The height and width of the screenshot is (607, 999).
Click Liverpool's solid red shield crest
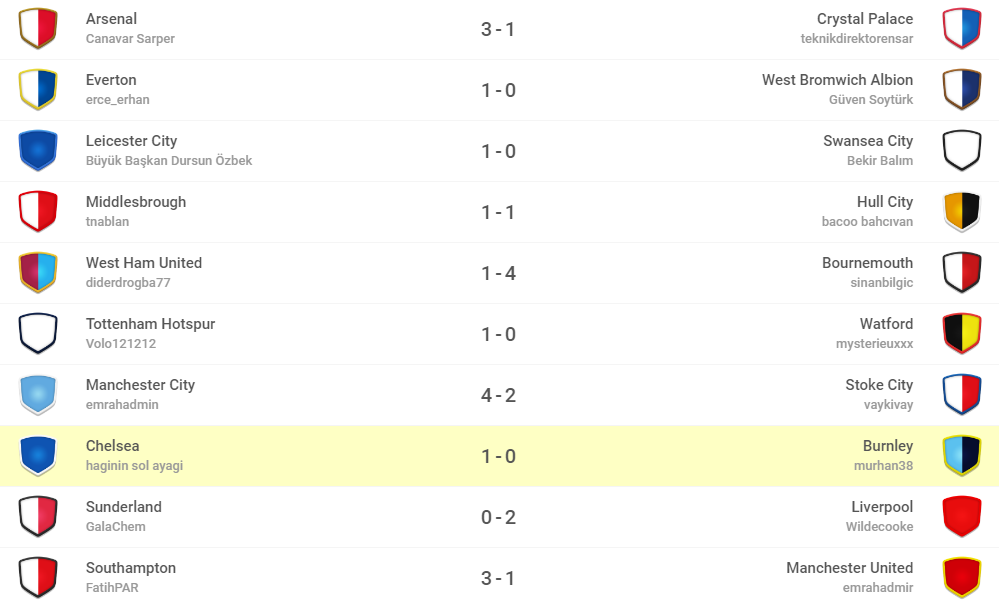pos(961,517)
